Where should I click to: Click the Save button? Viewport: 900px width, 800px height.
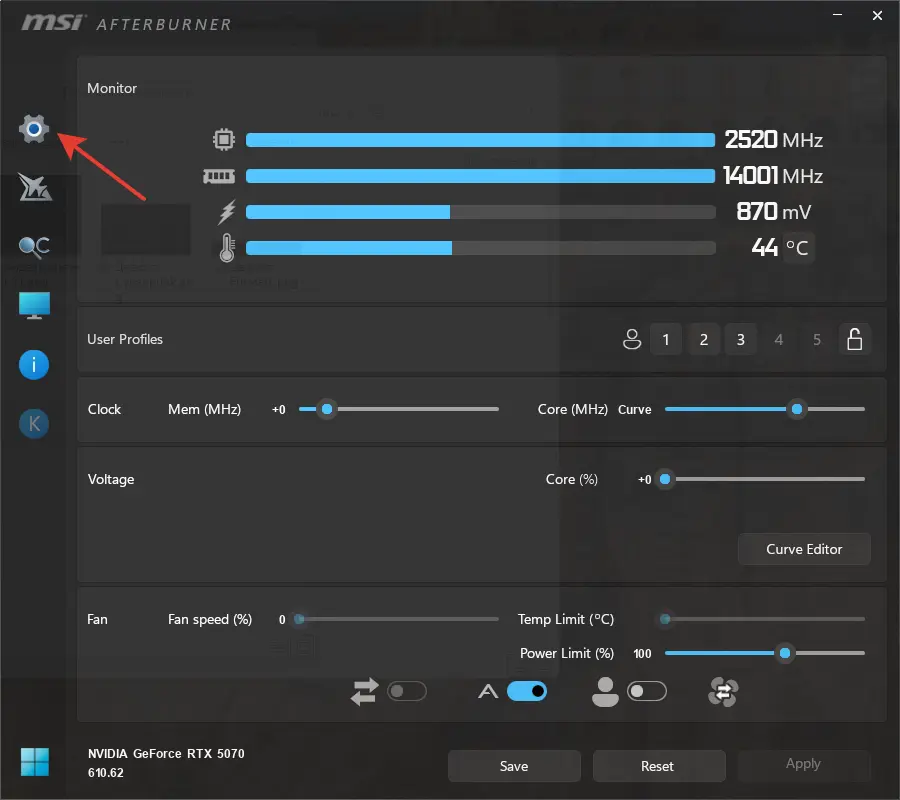(x=514, y=766)
